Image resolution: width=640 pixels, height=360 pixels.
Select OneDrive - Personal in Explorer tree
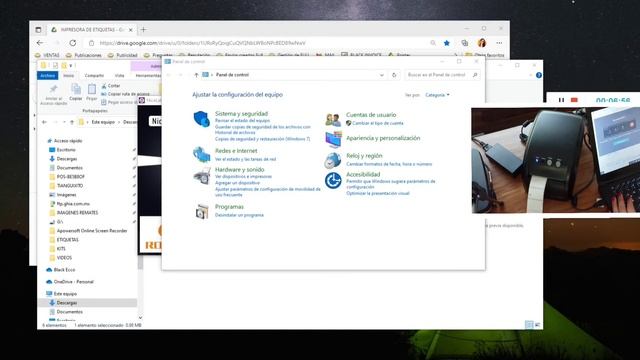click(73, 282)
